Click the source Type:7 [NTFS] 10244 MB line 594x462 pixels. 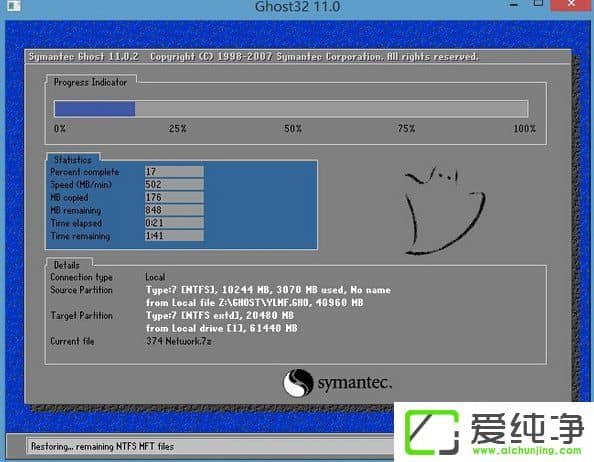coord(268,290)
